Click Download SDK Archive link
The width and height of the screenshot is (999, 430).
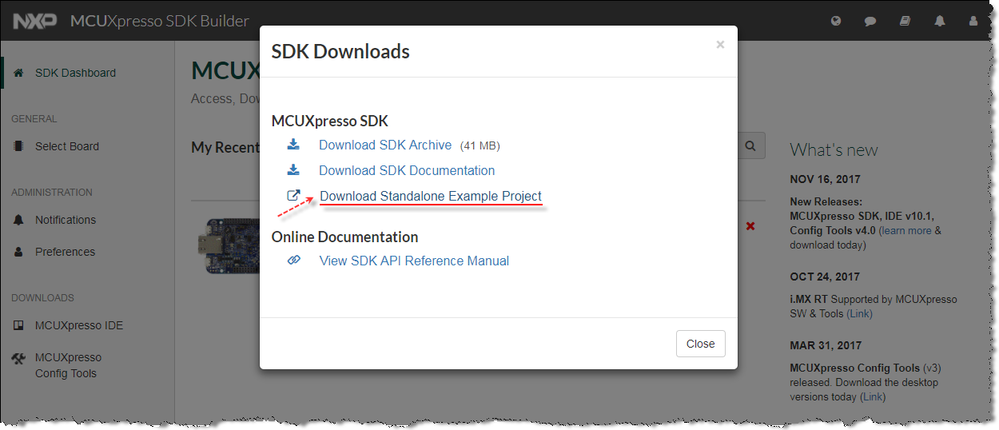pos(385,145)
